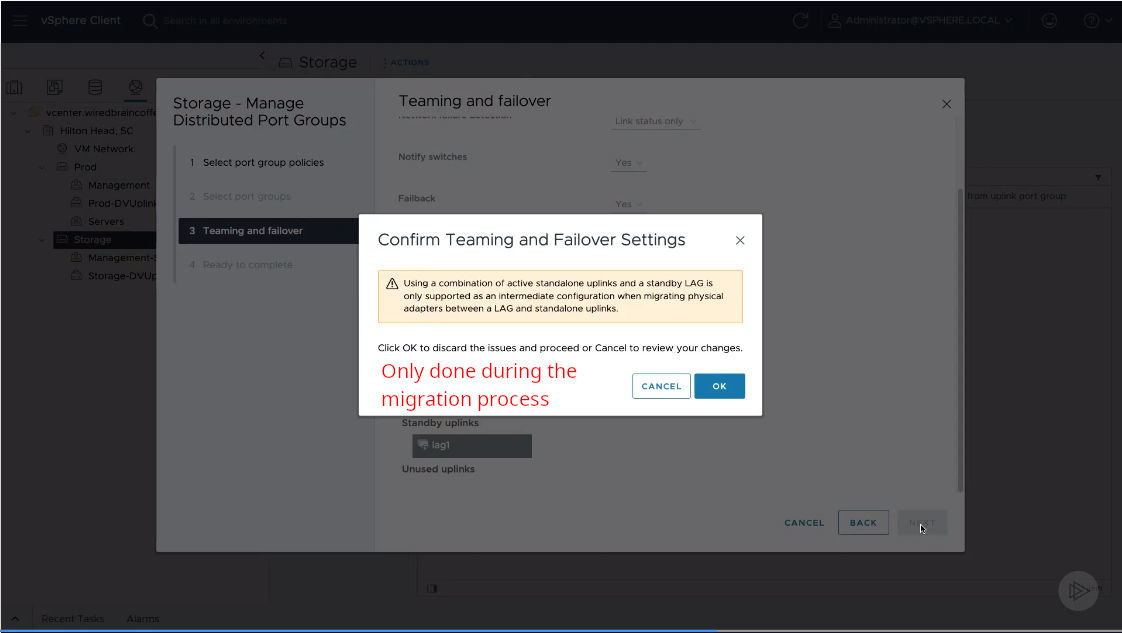1122x633 pixels.
Task: Open the Failback dropdown
Action: click(x=628, y=204)
